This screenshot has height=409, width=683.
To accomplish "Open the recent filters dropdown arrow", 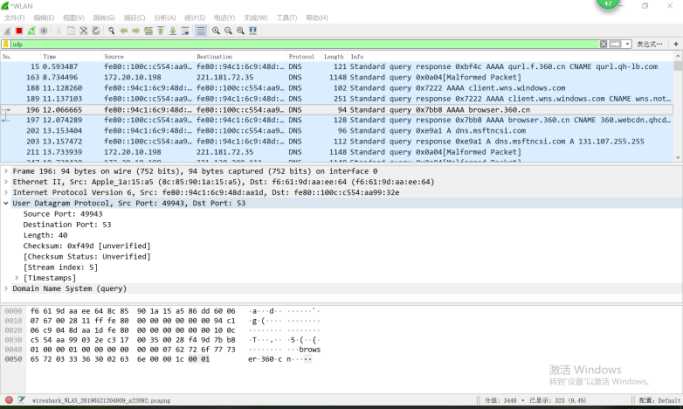I will point(627,44).
